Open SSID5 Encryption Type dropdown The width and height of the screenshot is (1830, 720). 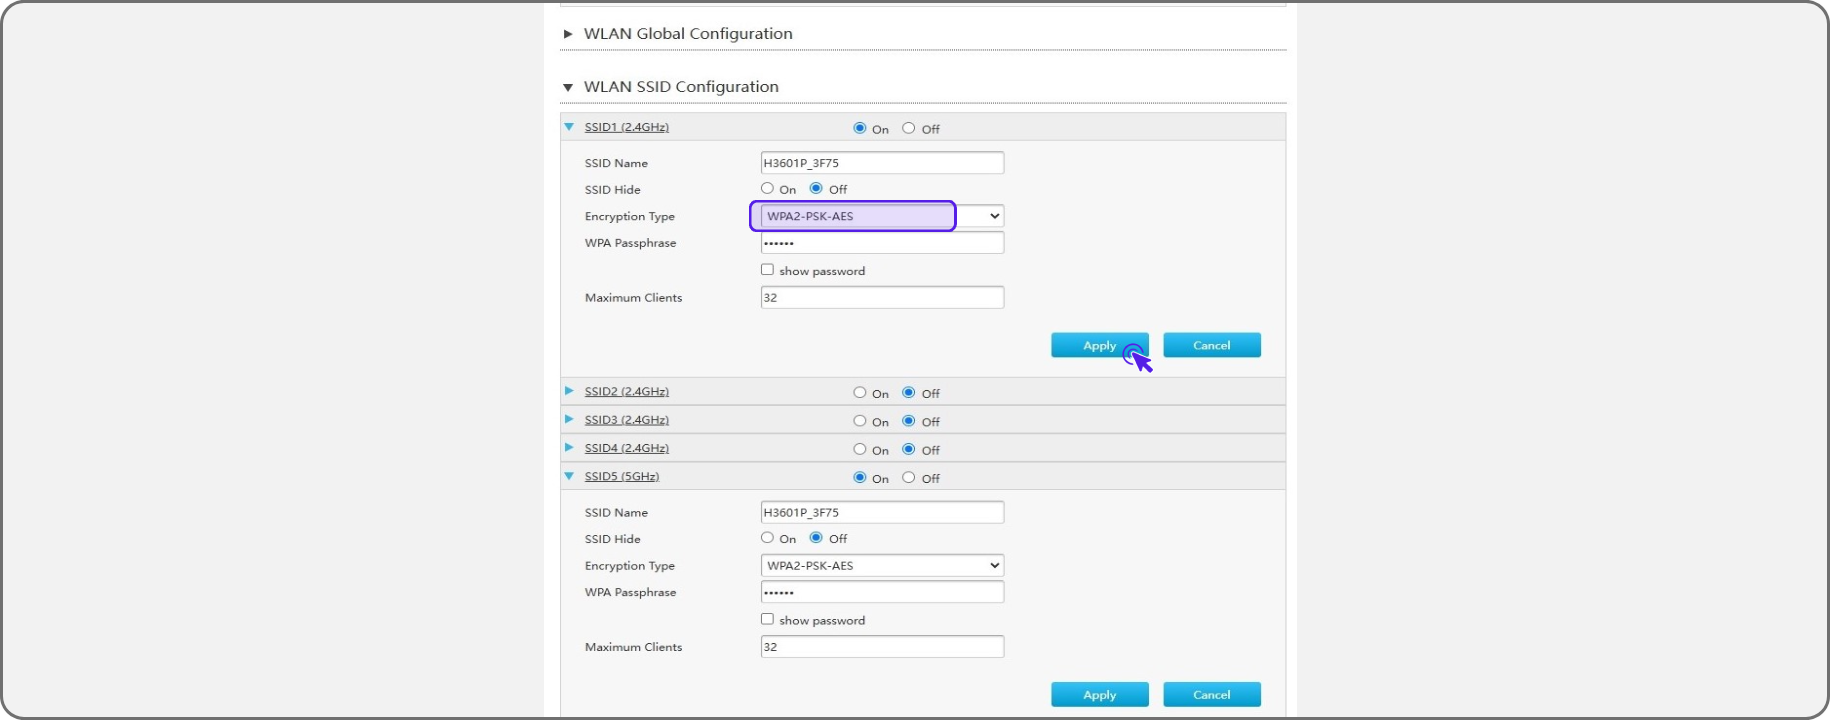882,565
